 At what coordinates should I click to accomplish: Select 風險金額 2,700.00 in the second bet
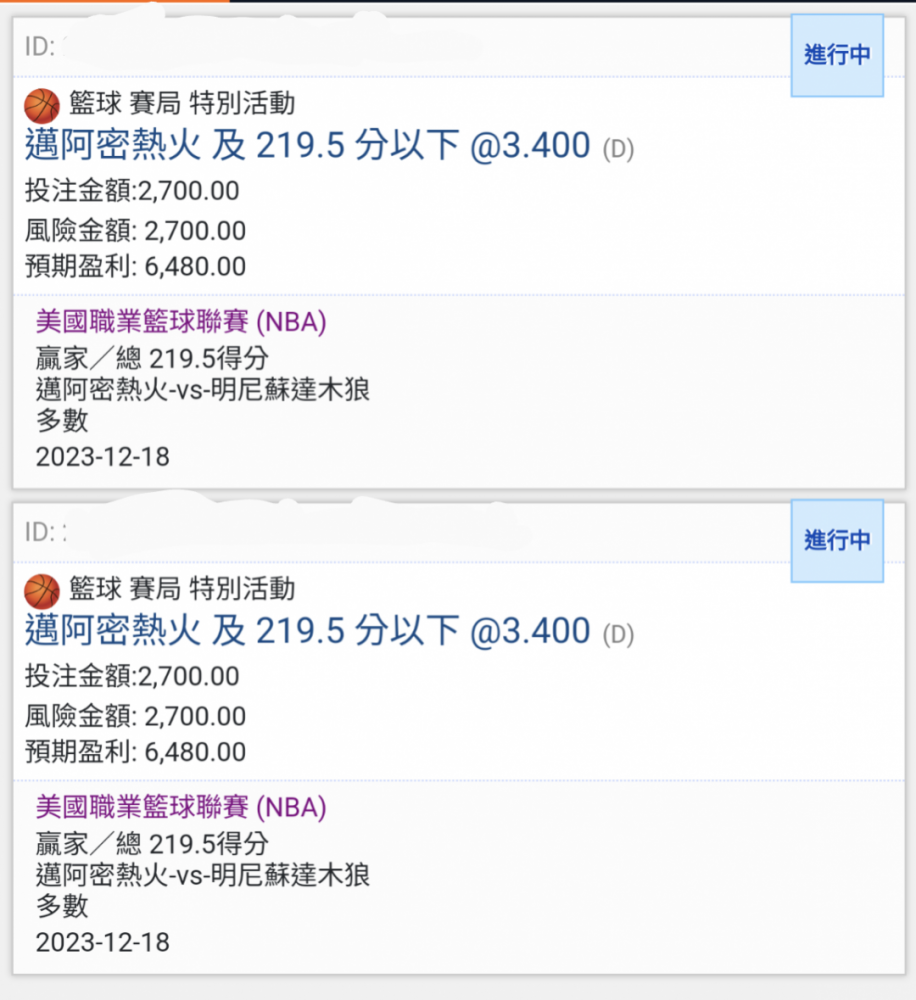tap(135, 716)
